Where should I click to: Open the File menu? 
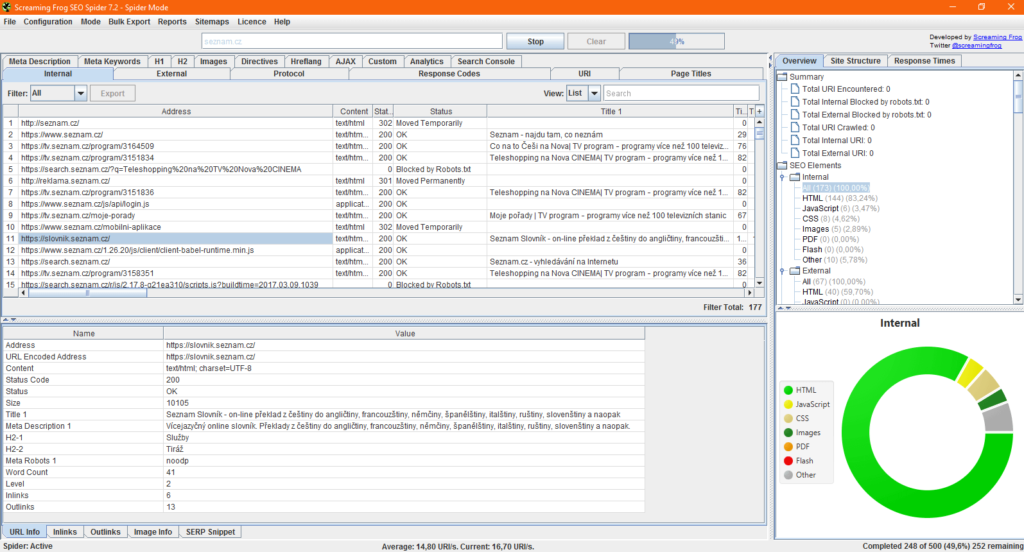click(x=10, y=22)
